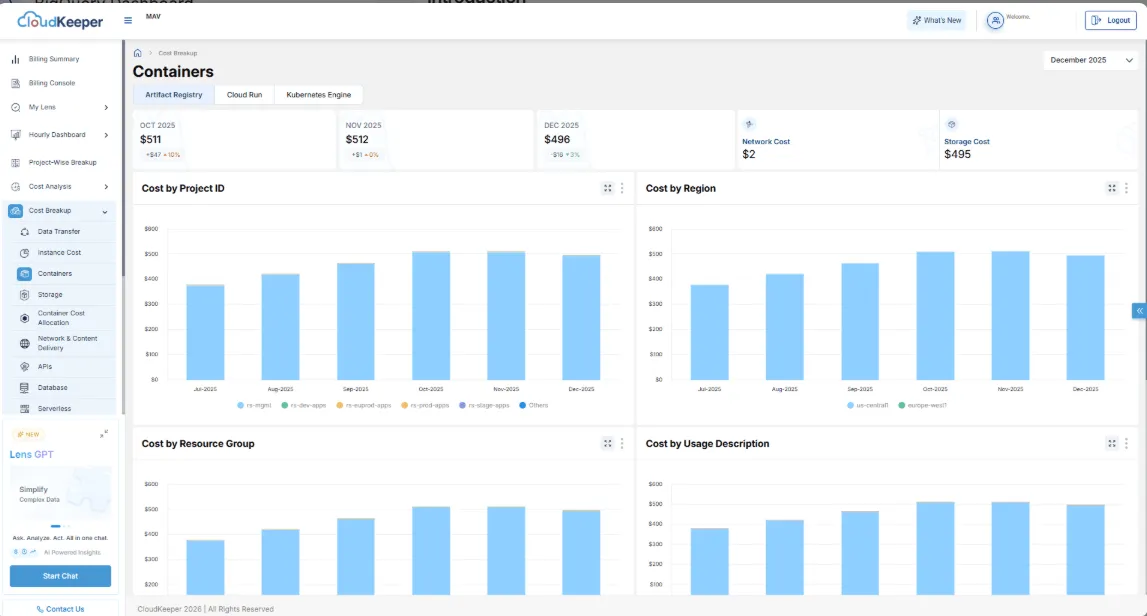
Task: Open more options for Cost by Resource Group
Action: 623,443
